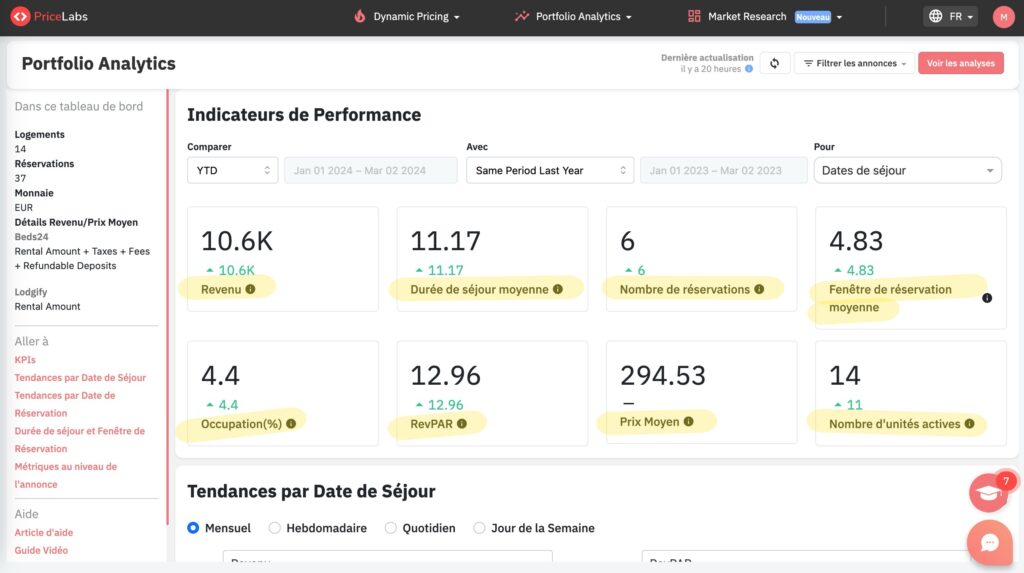Select the Hebdomadaire radio button
1024x573 pixels.
[275, 528]
